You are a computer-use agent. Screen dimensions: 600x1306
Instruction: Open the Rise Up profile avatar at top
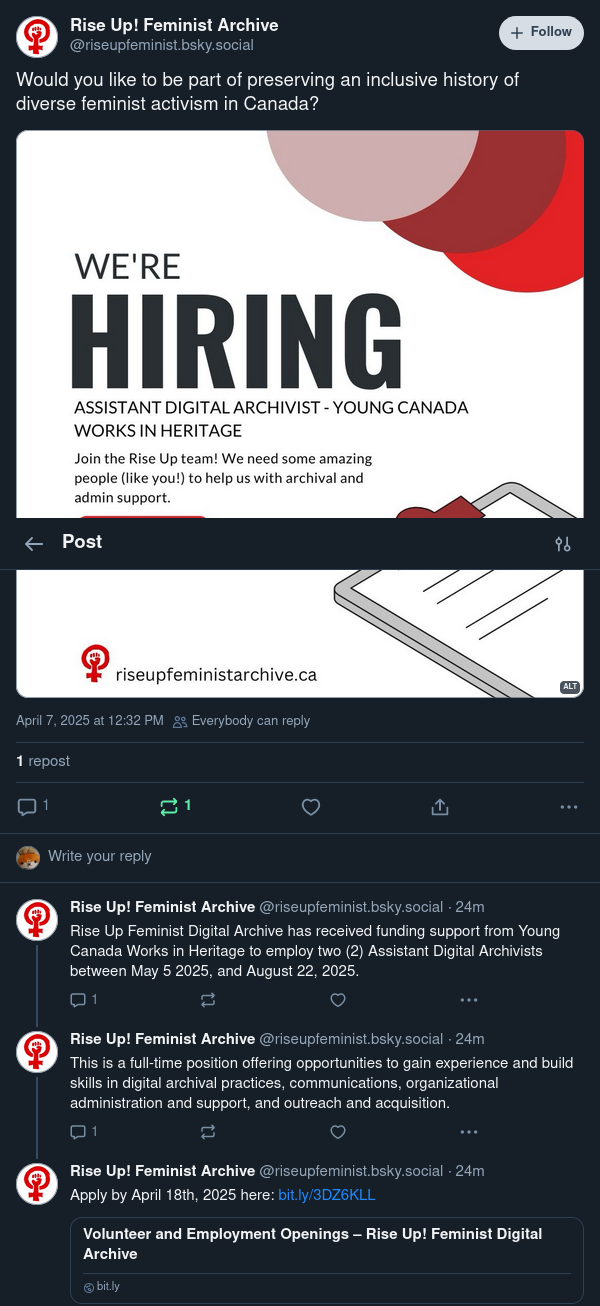point(37,37)
